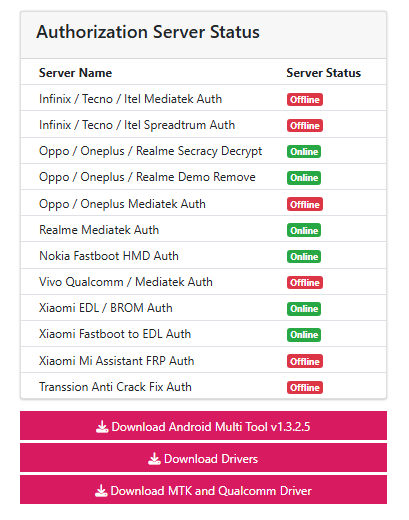Open the Download Drivers button

[203, 458]
